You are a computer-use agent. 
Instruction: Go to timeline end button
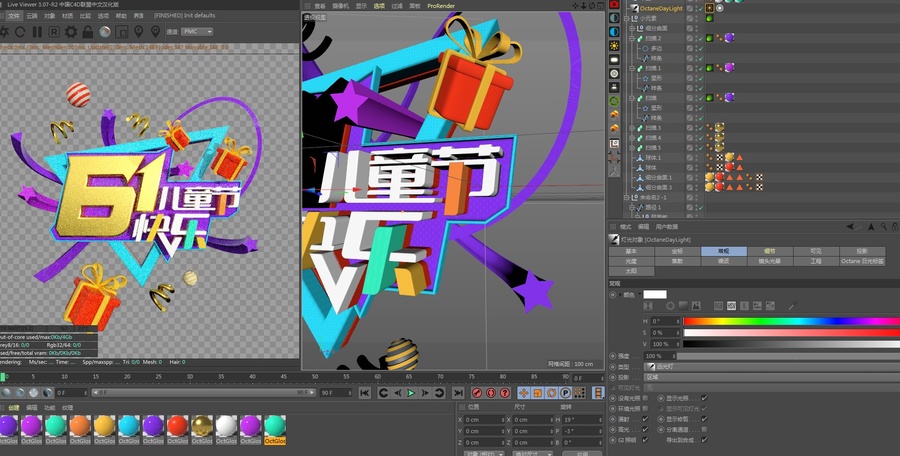(457, 393)
